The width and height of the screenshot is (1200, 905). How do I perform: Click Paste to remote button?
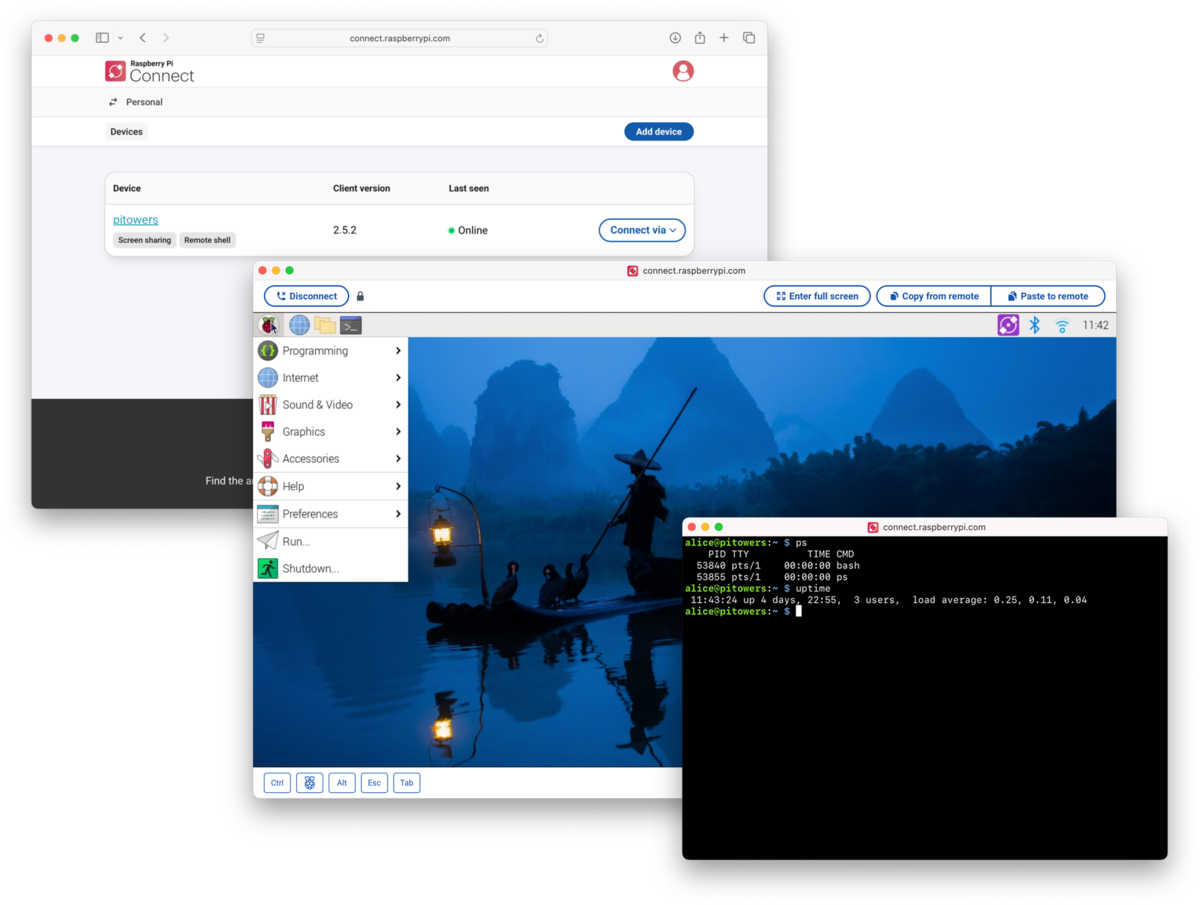pyautogui.click(x=1048, y=296)
